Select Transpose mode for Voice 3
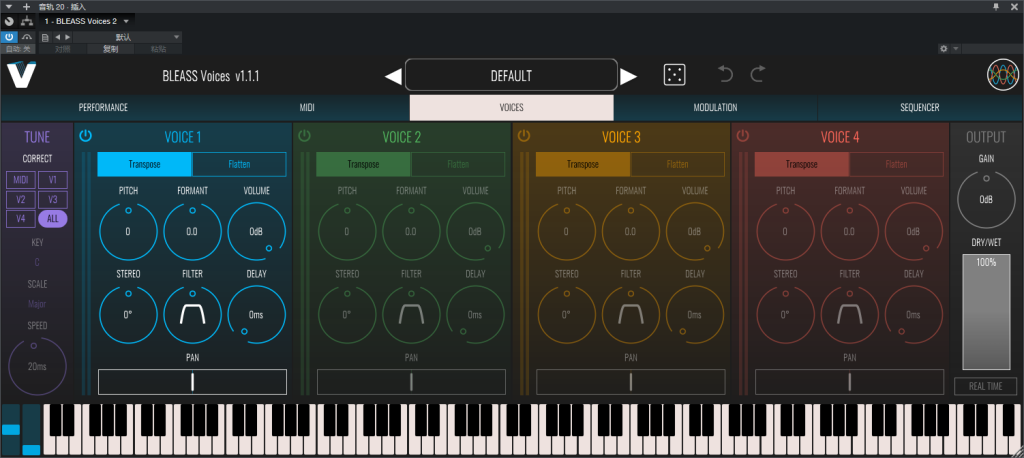The width and height of the screenshot is (1024, 458). (x=583, y=165)
